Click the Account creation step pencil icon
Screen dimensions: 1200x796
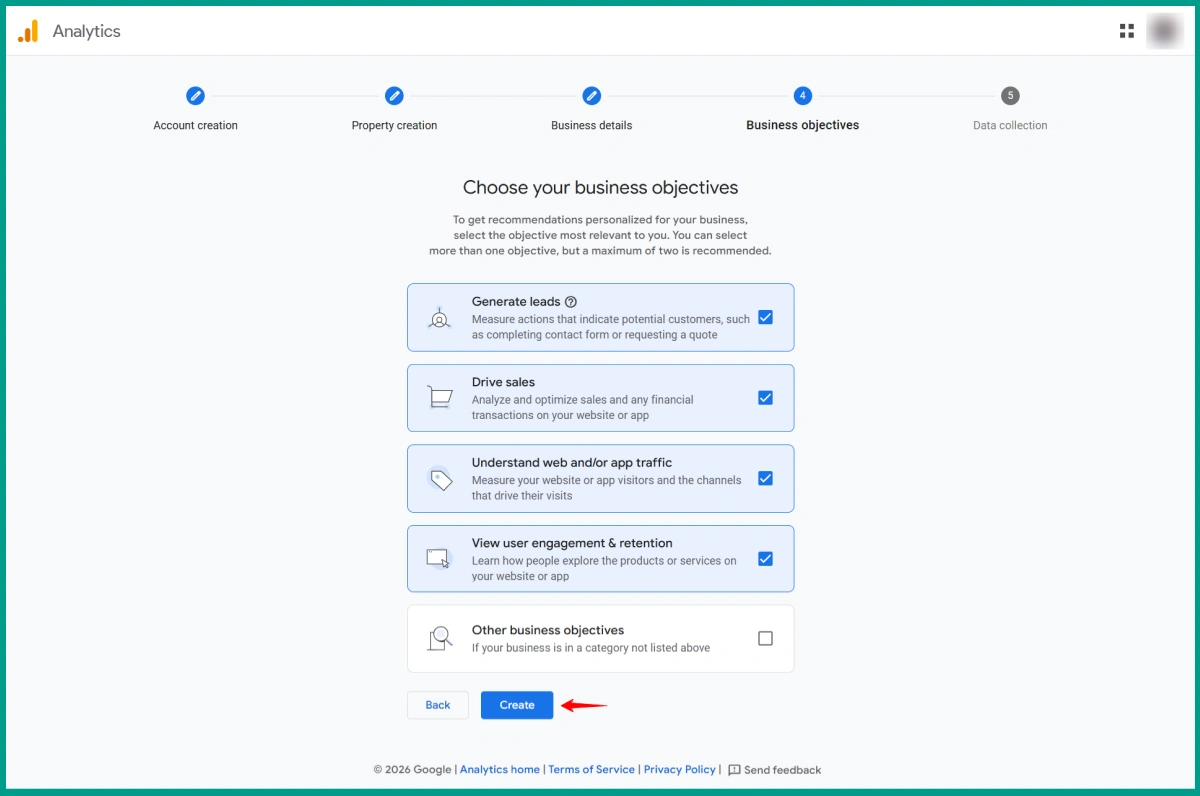195,96
